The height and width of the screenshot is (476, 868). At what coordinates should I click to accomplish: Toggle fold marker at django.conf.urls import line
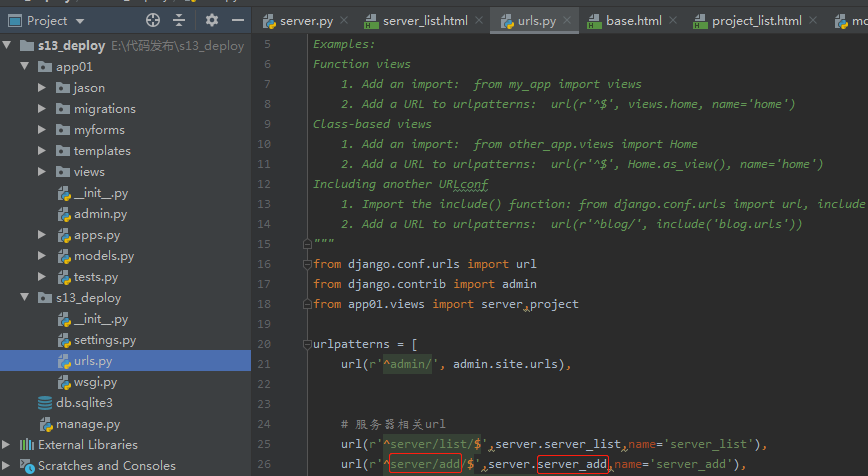tap(306, 264)
